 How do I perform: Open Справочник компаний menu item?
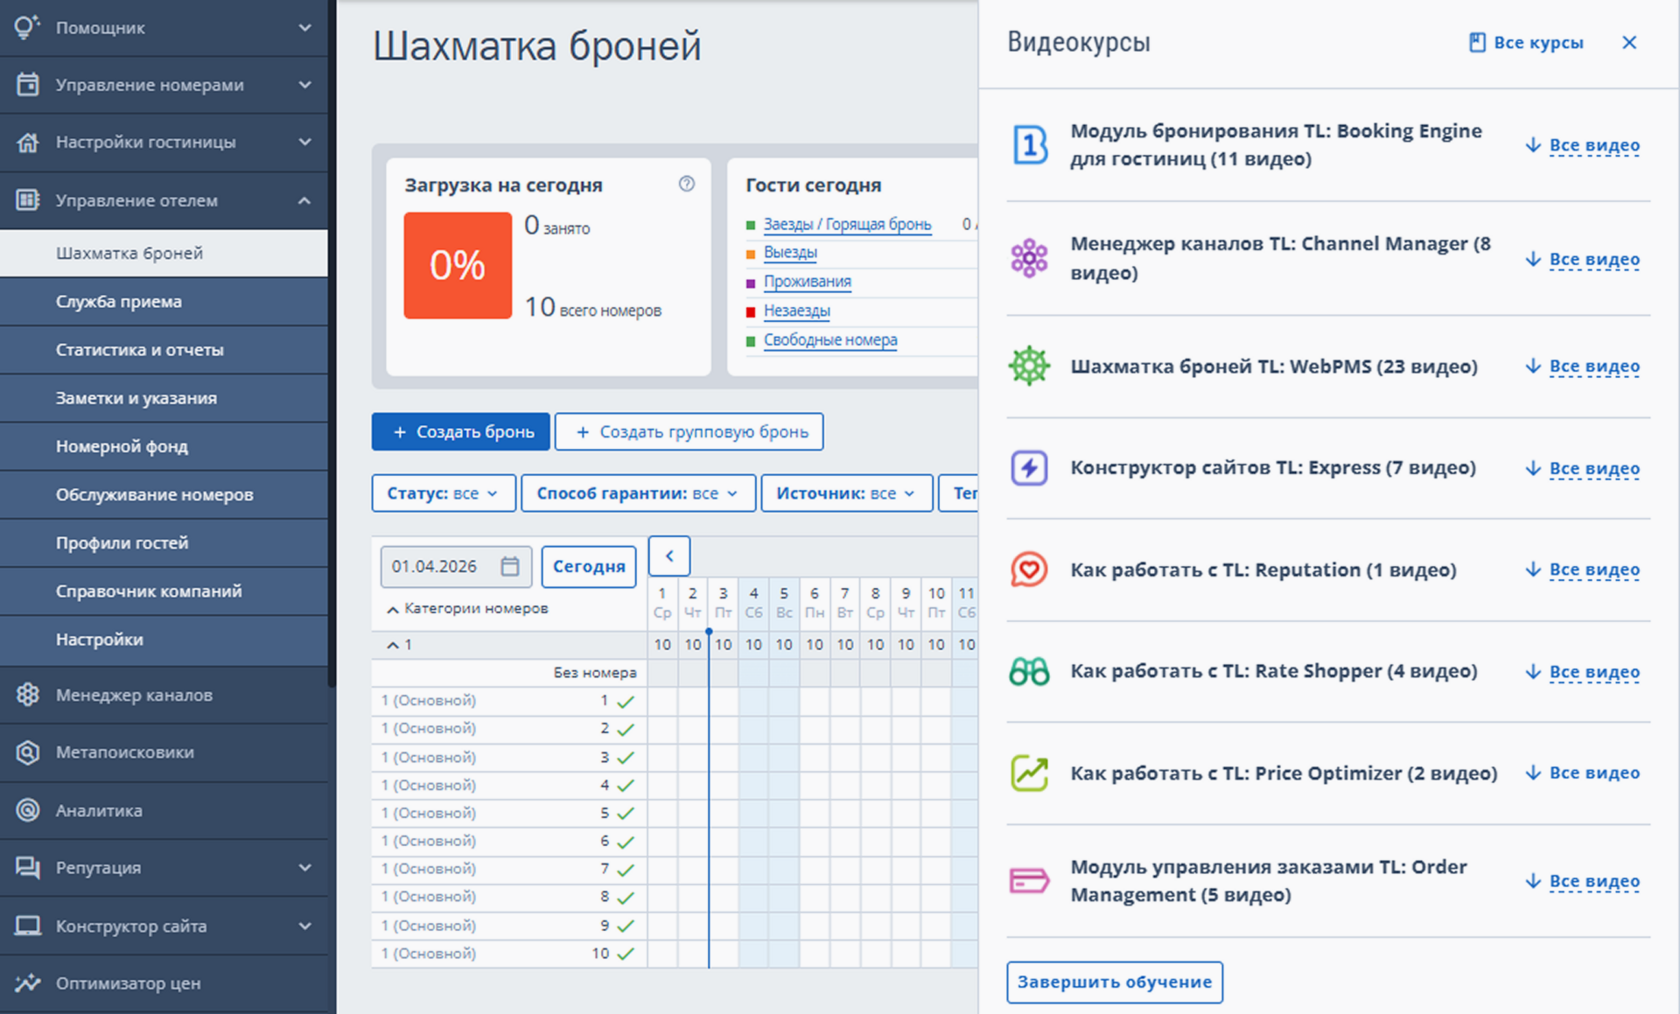(x=164, y=591)
